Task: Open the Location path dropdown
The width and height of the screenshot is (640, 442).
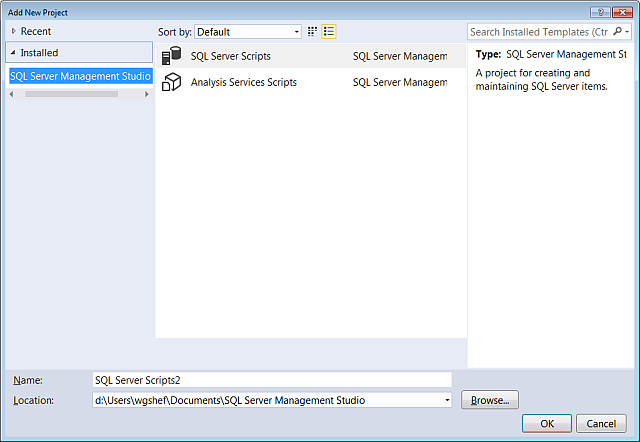Action: tap(446, 401)
